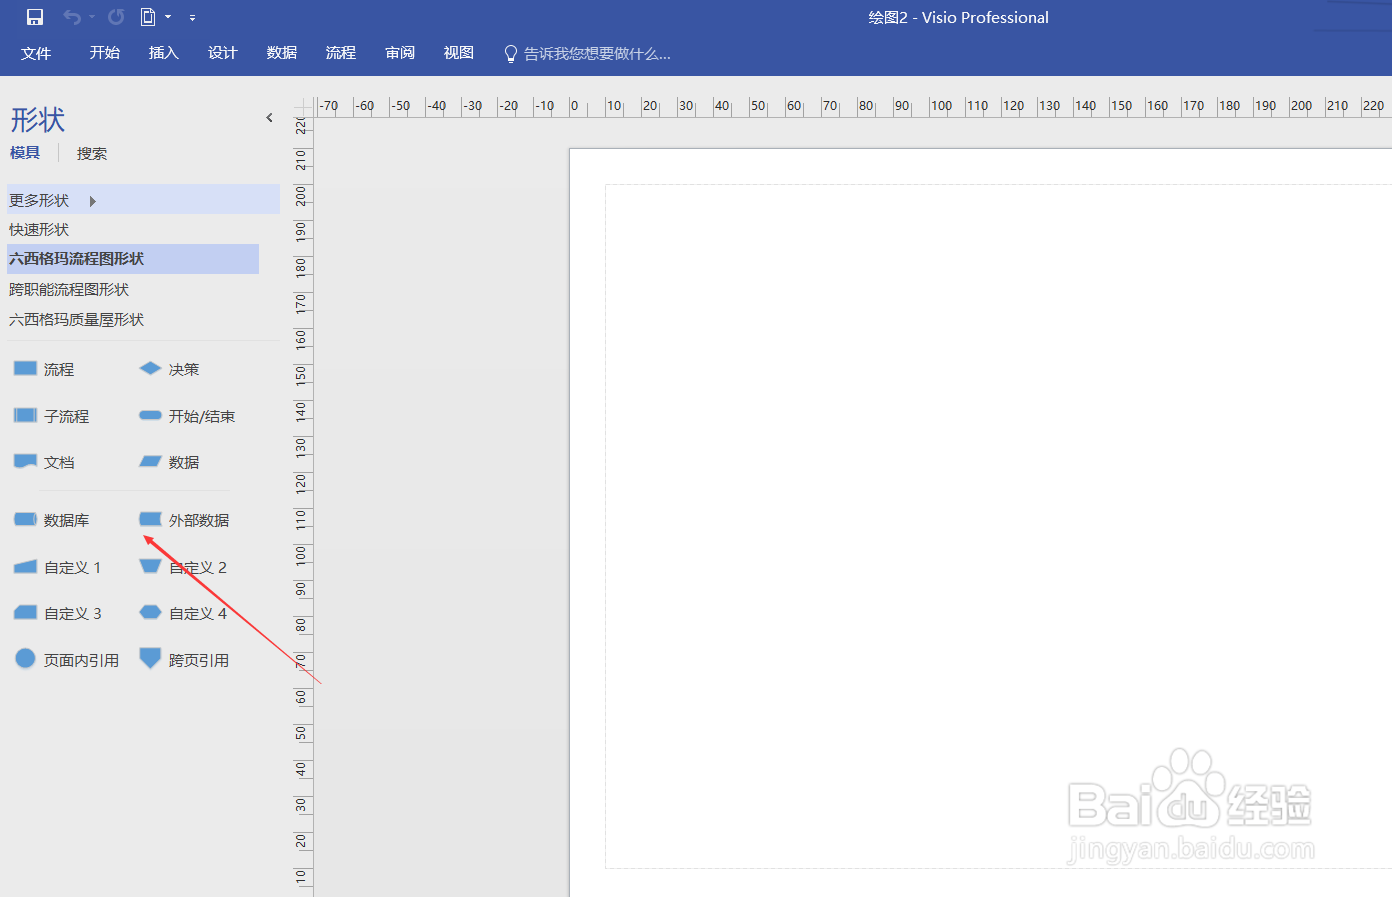Switch to the 设计 ribbon tab
The image size is (1392, 897).
222,53
